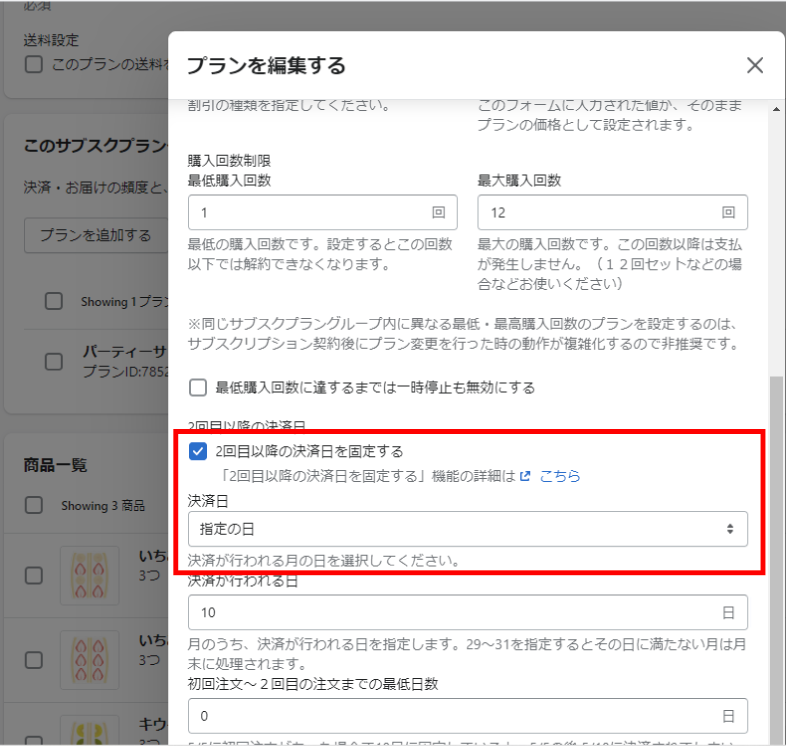Click the 送料設定 label in background
Screen dimensions: 786x746
(x=51, y=40)
